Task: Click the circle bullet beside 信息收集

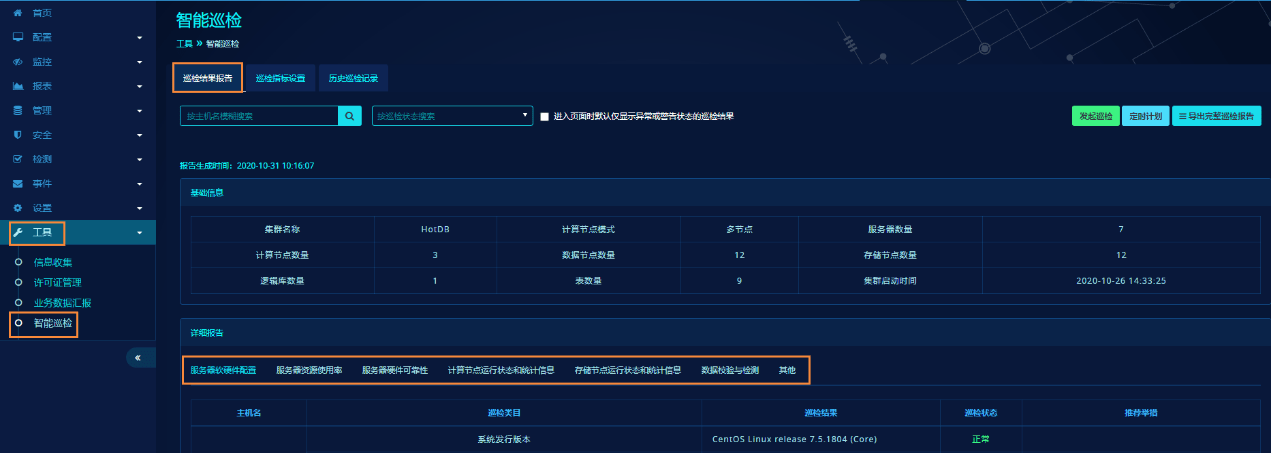Action: [x=18, y=262]
